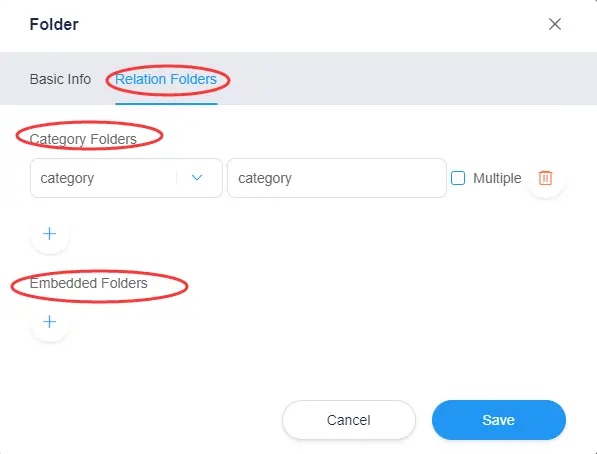Focus the category name text field
The width and height of the screenshot is (597, 454).
click(337, 178)
